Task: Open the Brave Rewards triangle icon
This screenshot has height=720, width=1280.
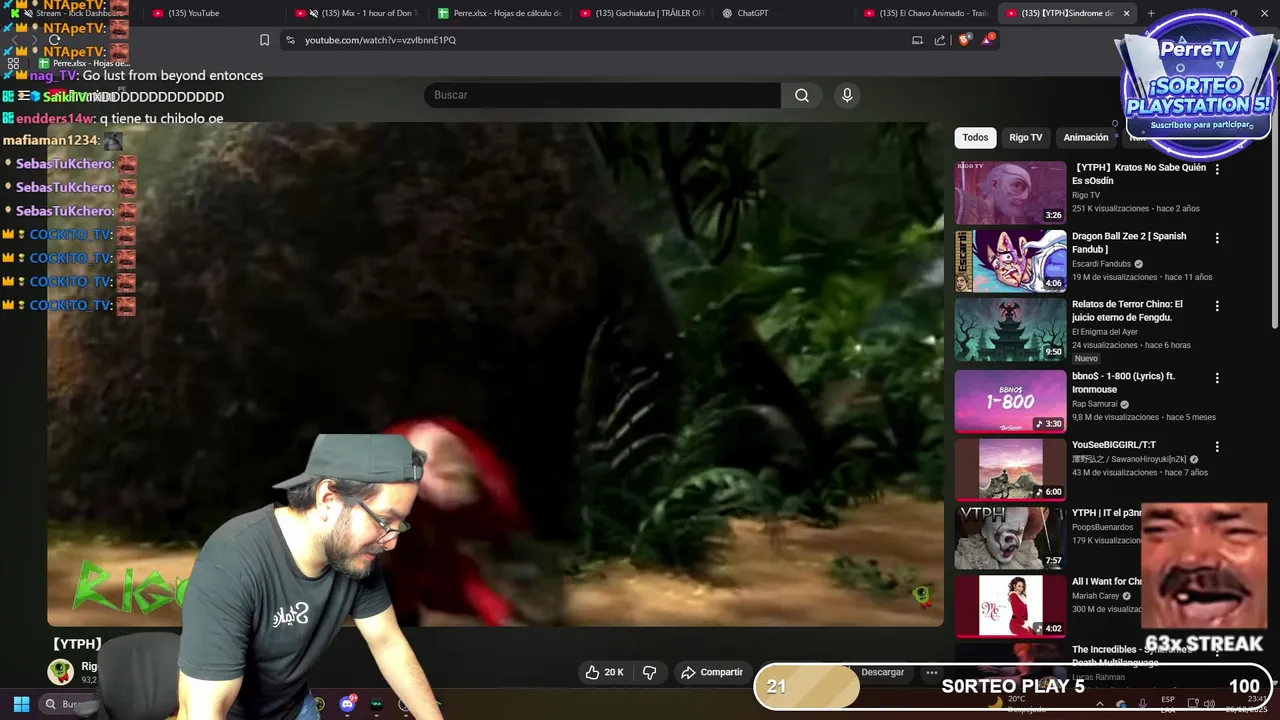Action: pos(988,40)
